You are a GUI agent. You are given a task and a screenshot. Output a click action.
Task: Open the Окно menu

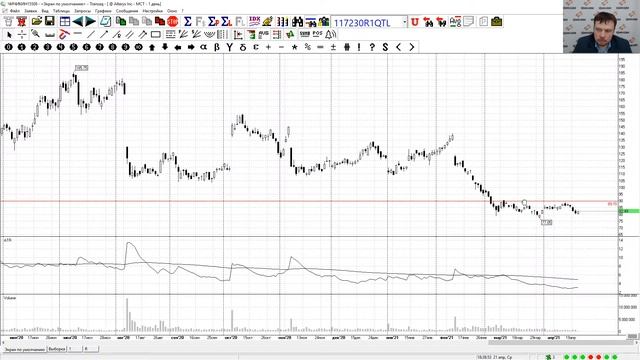172,11
